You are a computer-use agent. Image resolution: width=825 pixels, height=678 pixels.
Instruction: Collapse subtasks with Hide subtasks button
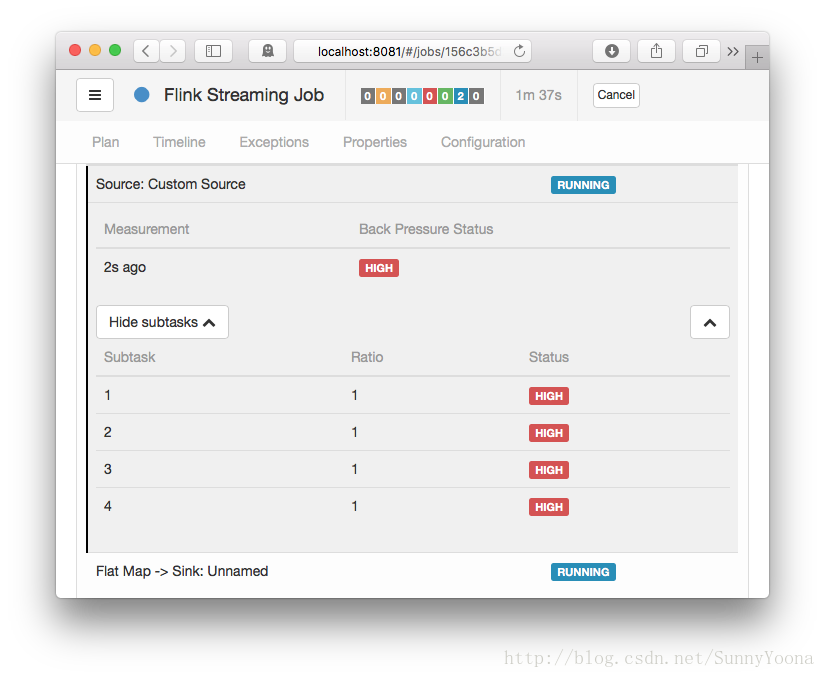tap(162, 322)
